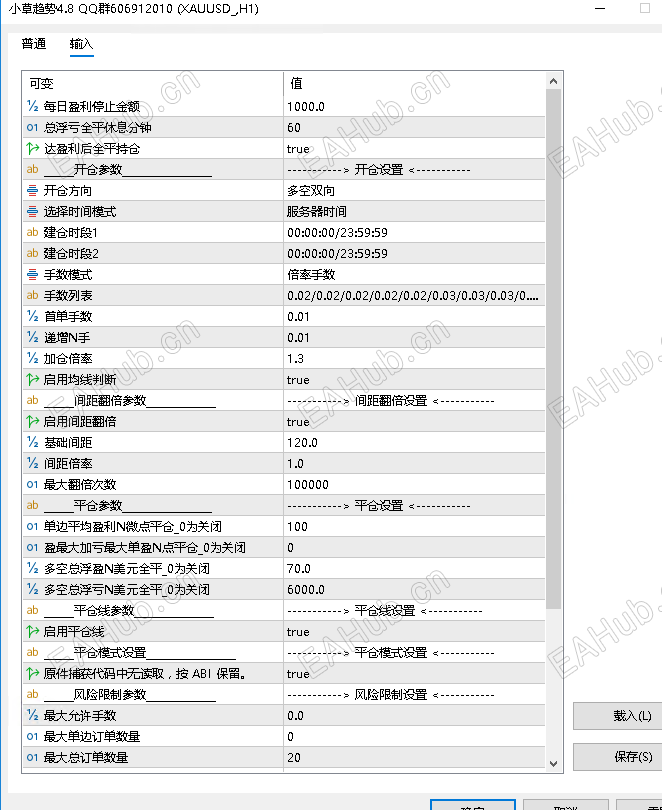The height and width of the screenshot is (810, 662).
Task: Select the 平仓模式设置 section label
Action: click(139, 653)
